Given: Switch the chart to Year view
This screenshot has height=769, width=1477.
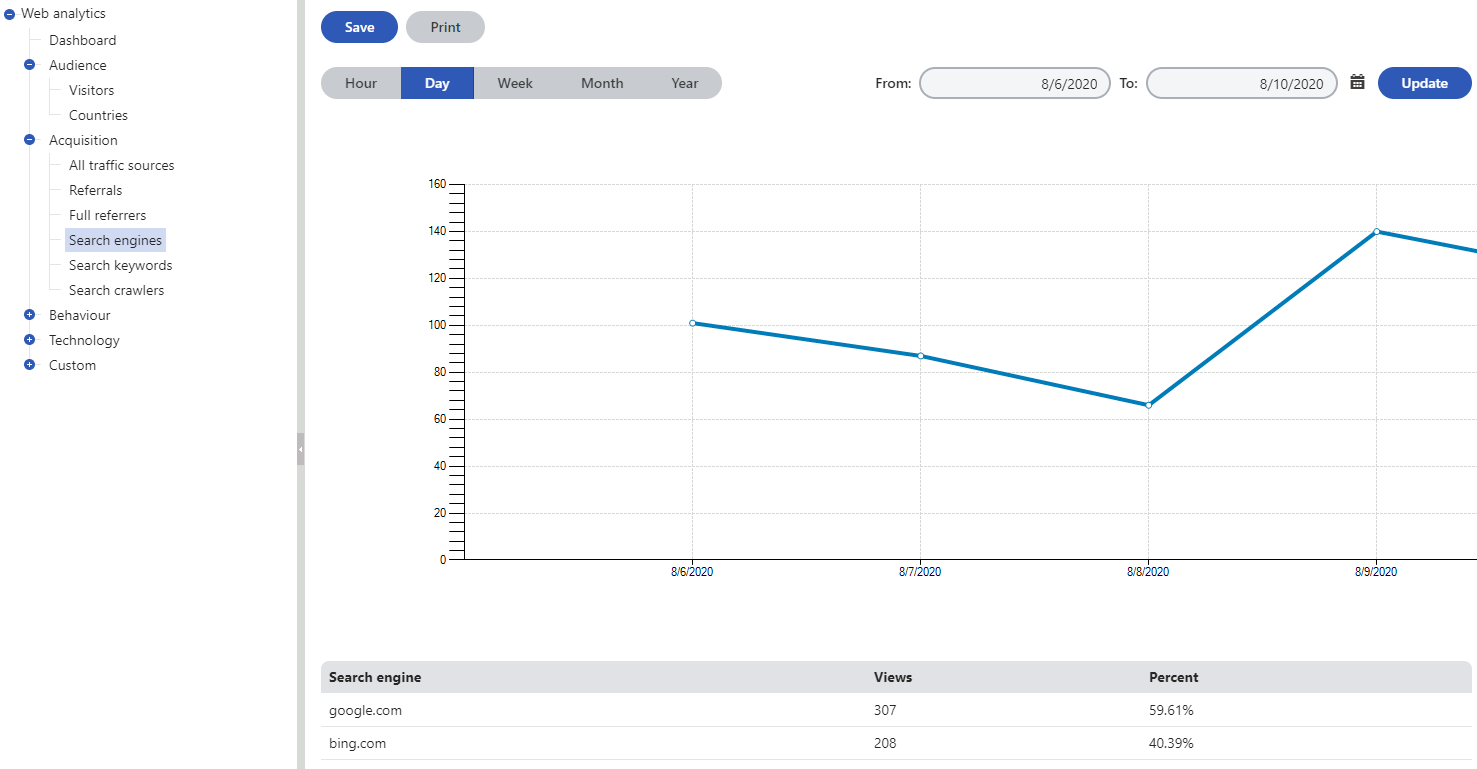Looking at the screenshot, I should (x=685, y=83).
